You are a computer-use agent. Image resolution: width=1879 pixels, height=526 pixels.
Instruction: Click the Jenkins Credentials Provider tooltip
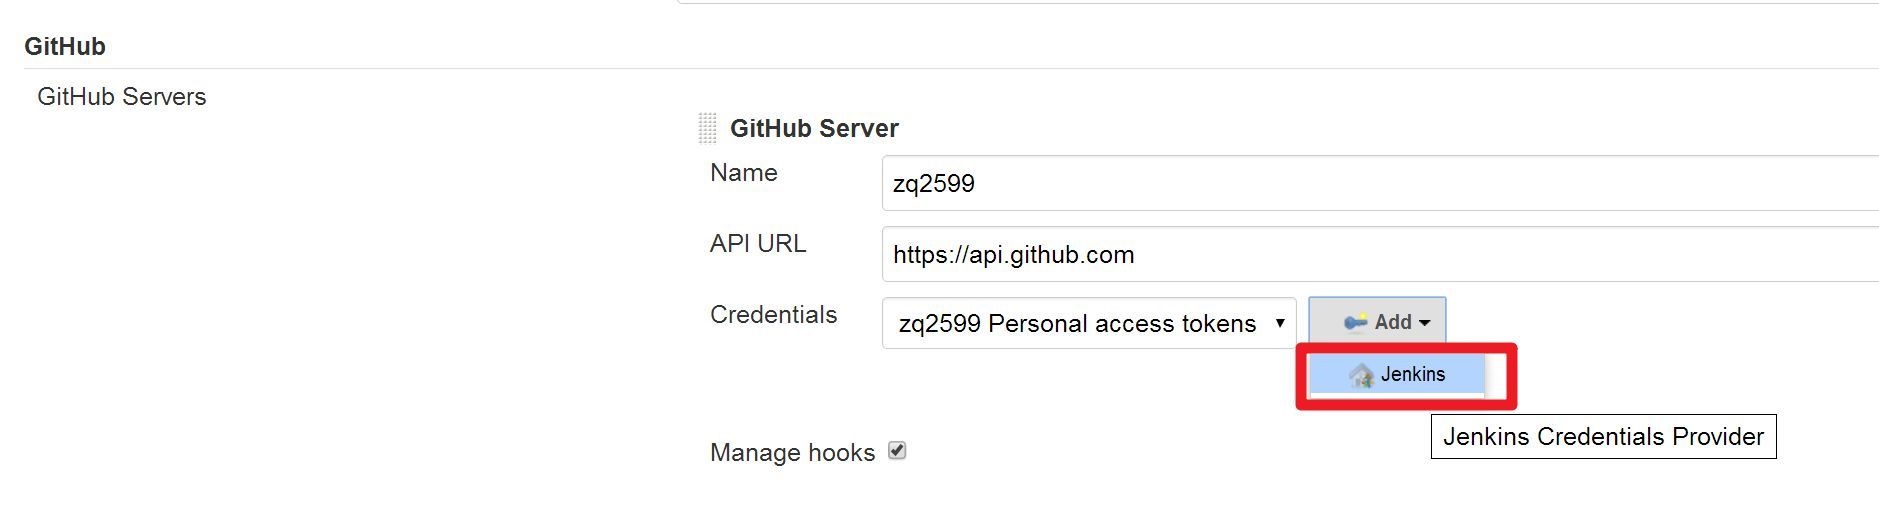pyautogui.click(x=1603, y=437)
